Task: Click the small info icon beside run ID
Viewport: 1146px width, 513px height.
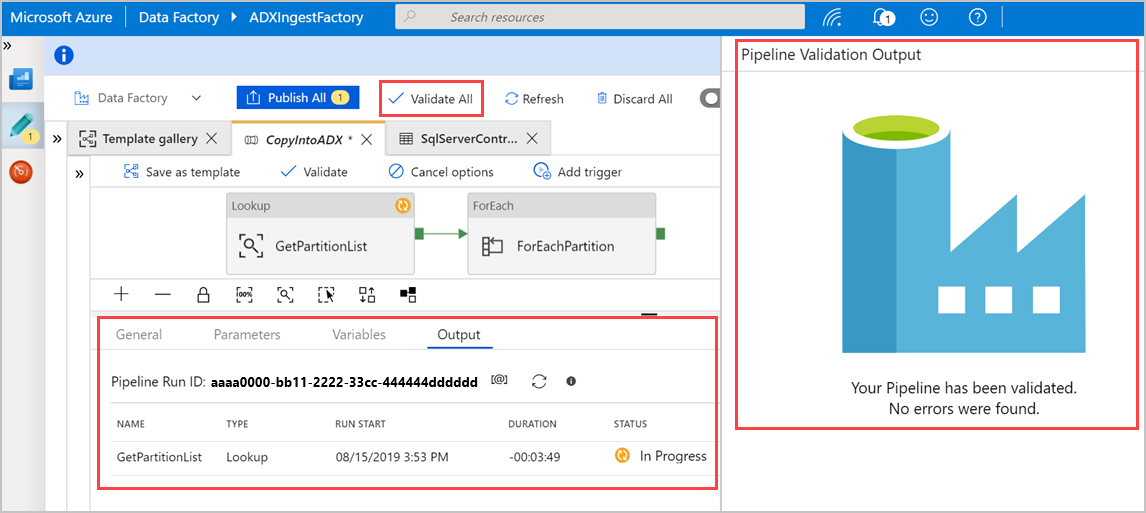Action: click(x=572, y=381)
